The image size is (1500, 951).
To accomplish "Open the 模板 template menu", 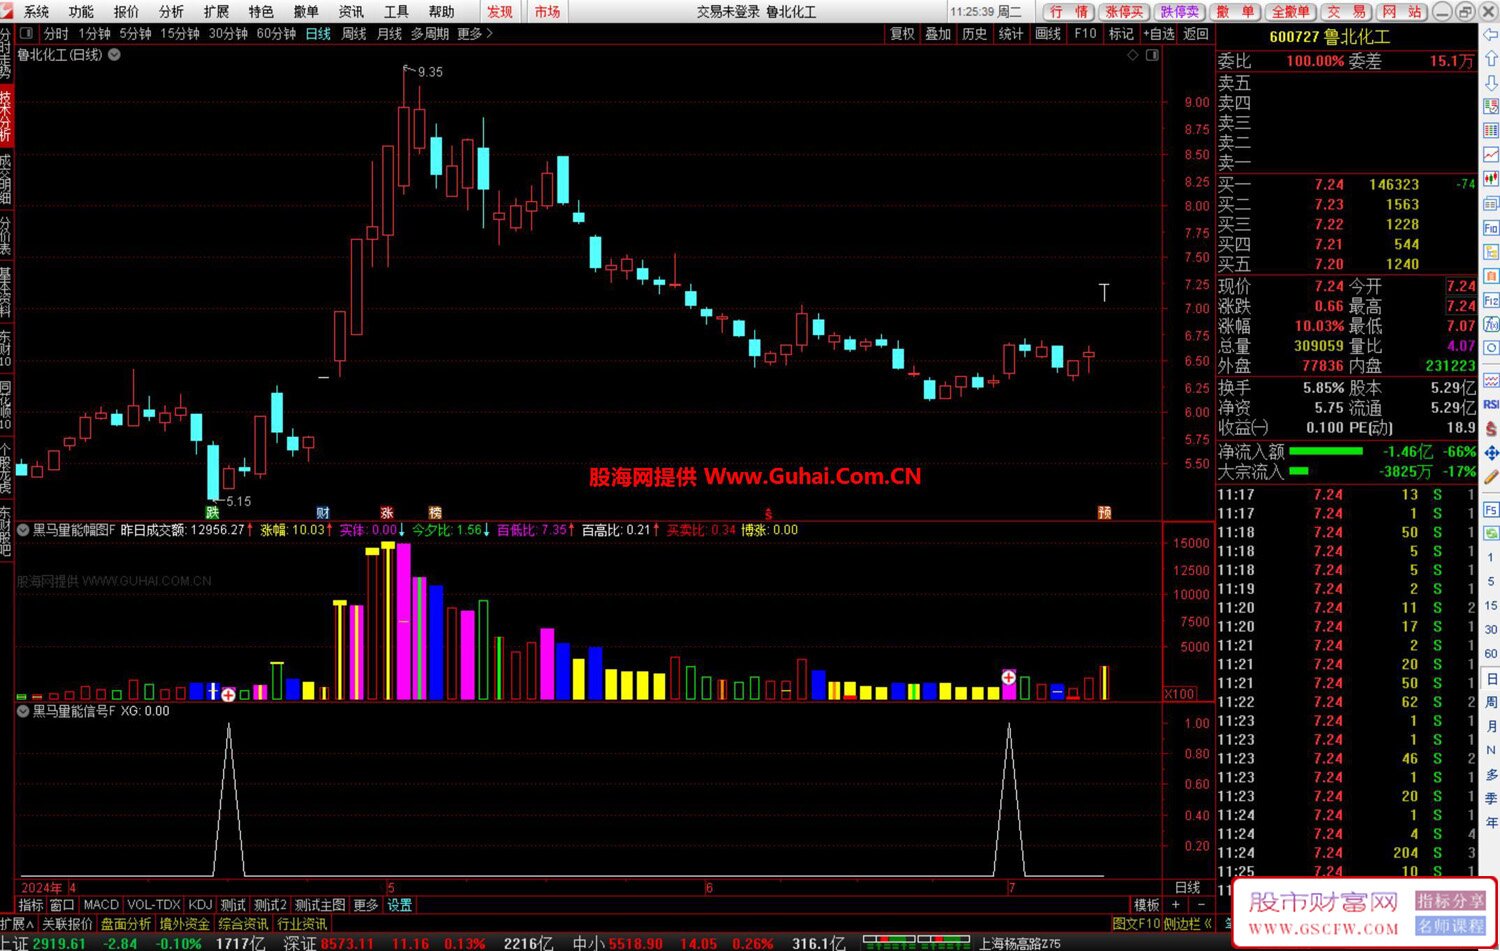I will 1147,905.
